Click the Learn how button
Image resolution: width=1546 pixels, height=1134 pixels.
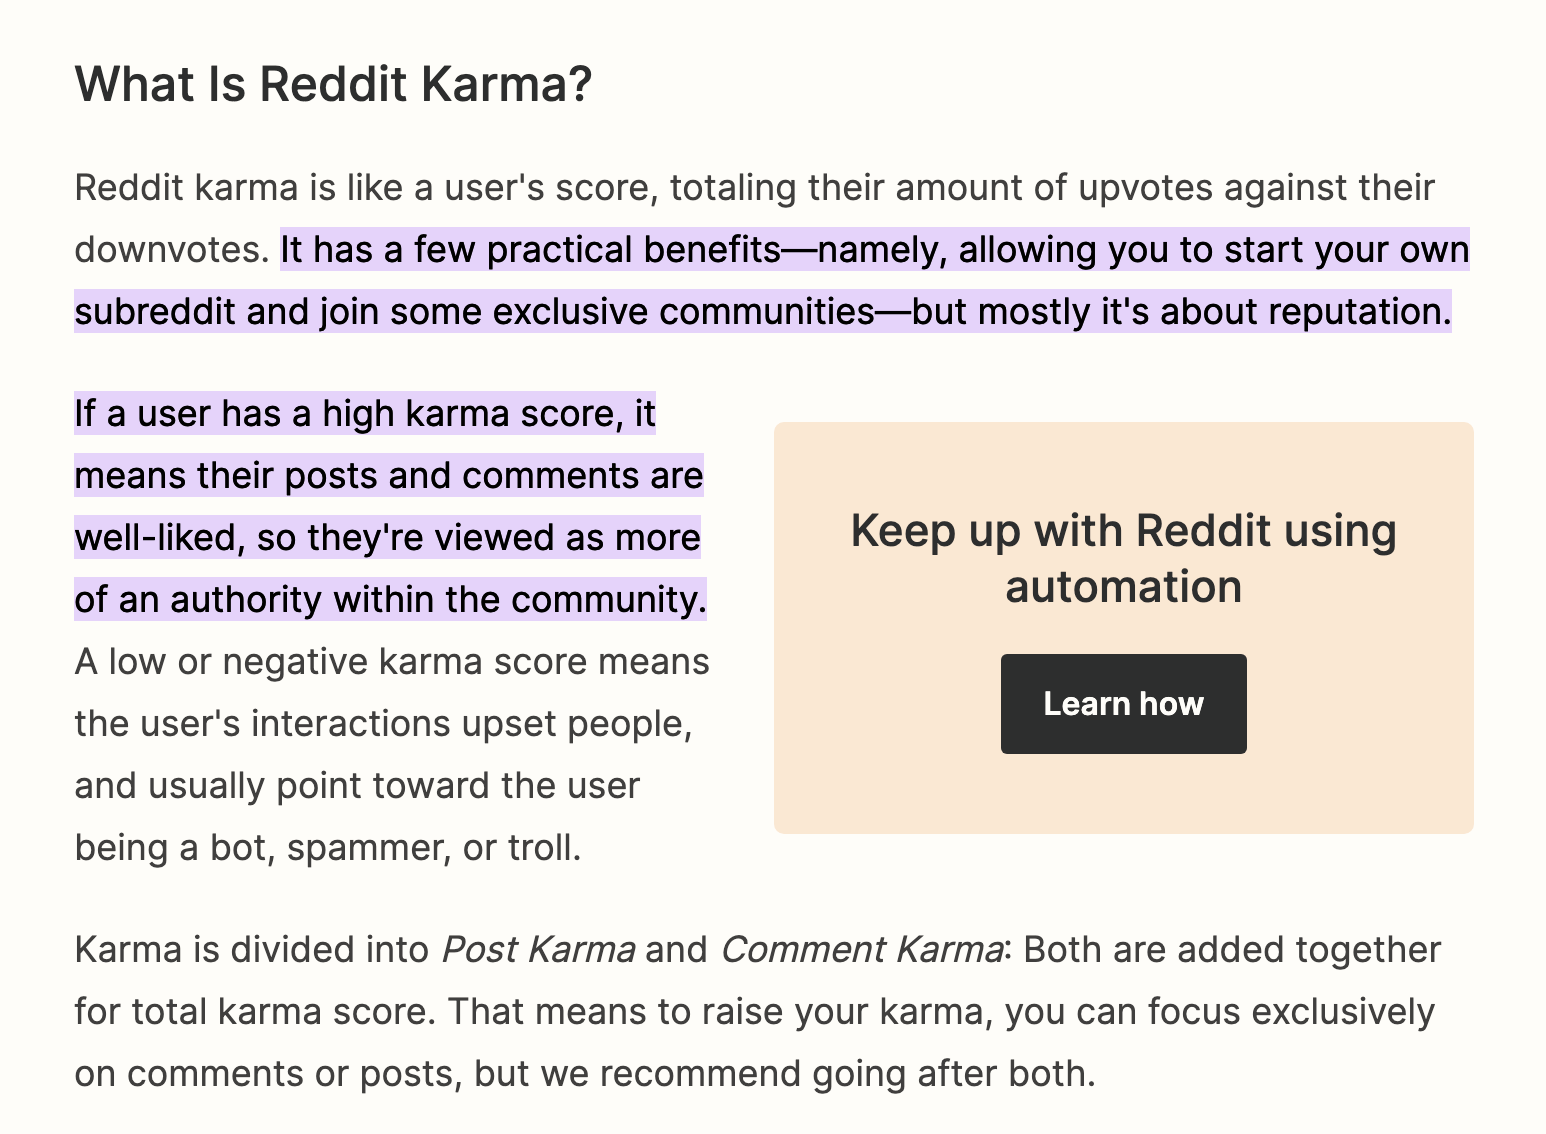(1123, 704)
